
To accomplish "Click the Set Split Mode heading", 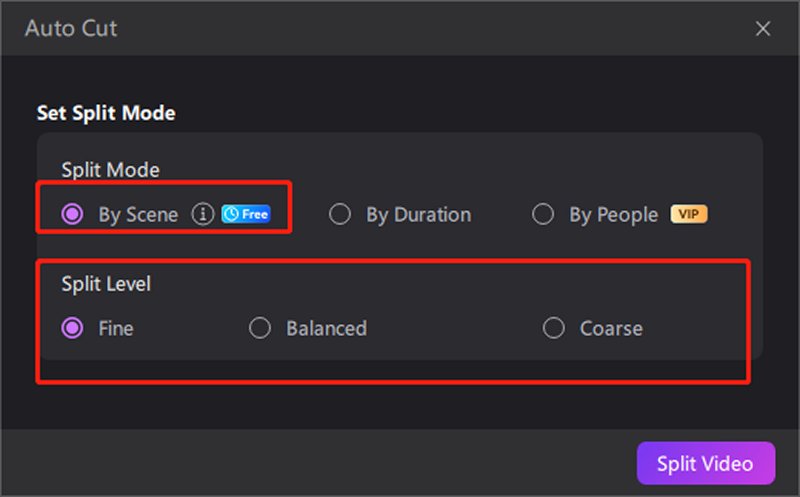I will (x=106, y=113).
